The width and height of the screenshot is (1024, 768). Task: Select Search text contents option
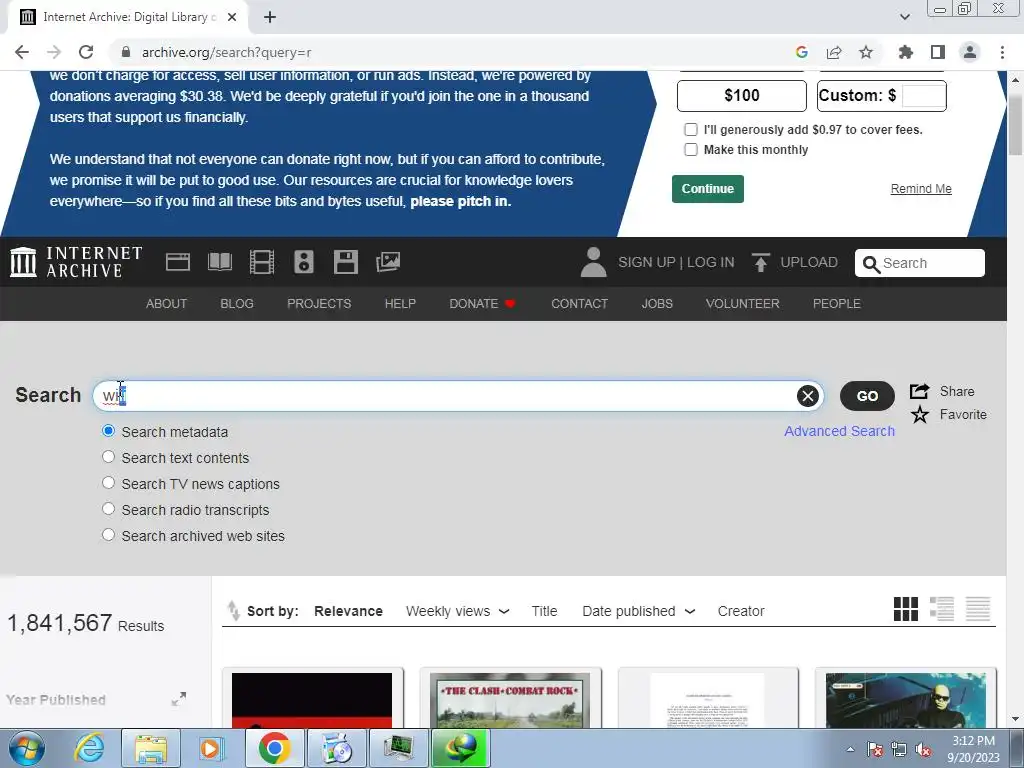(108, 456)
